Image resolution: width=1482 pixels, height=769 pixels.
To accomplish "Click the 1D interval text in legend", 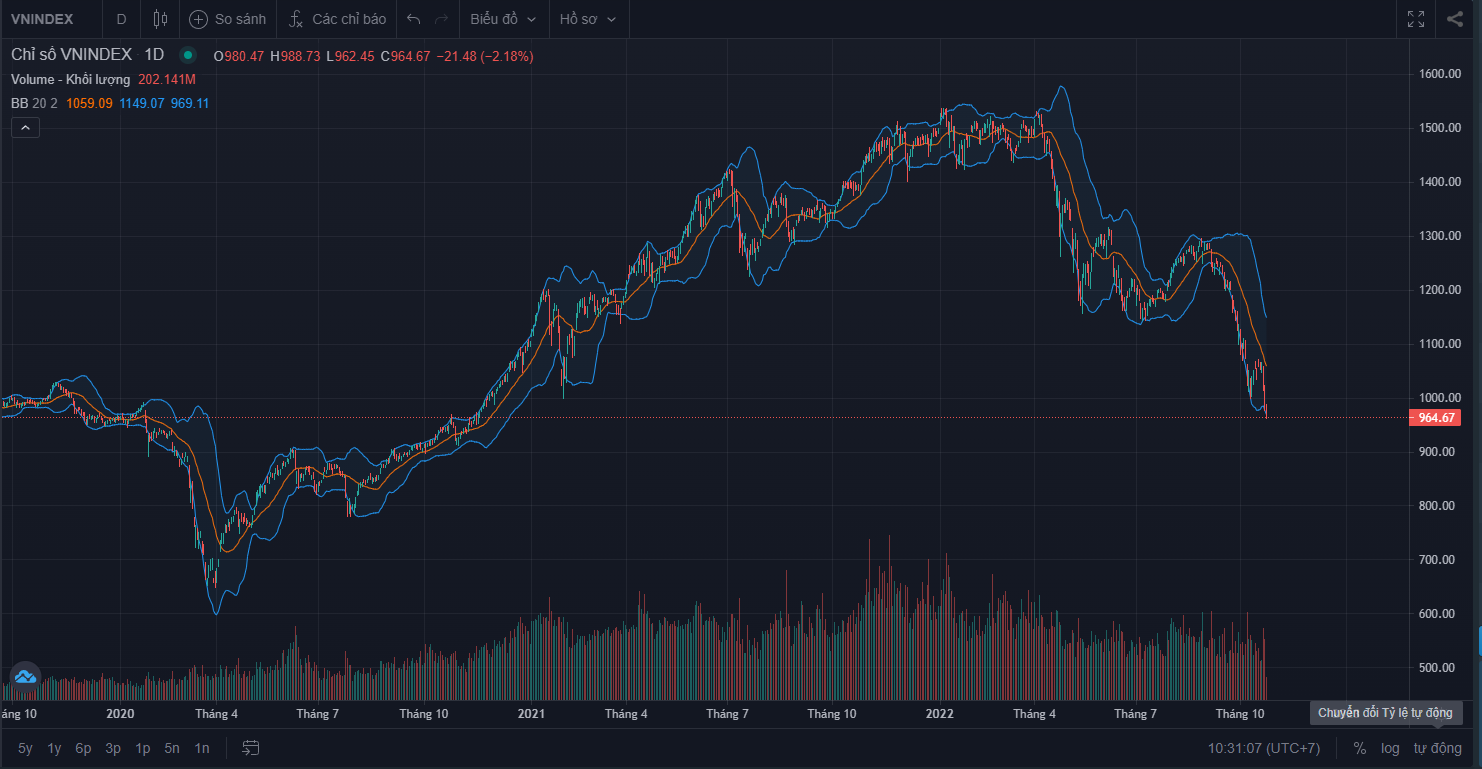I will [x=154, y=56].
